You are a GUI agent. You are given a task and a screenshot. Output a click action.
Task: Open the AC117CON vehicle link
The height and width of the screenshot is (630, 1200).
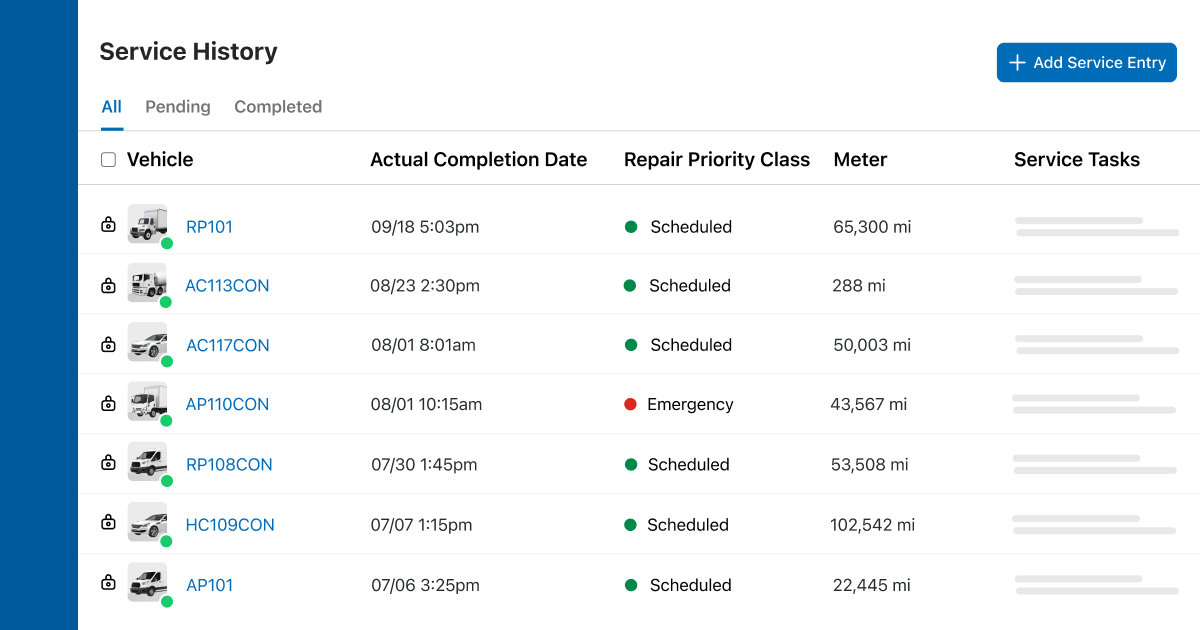point(228,345)
